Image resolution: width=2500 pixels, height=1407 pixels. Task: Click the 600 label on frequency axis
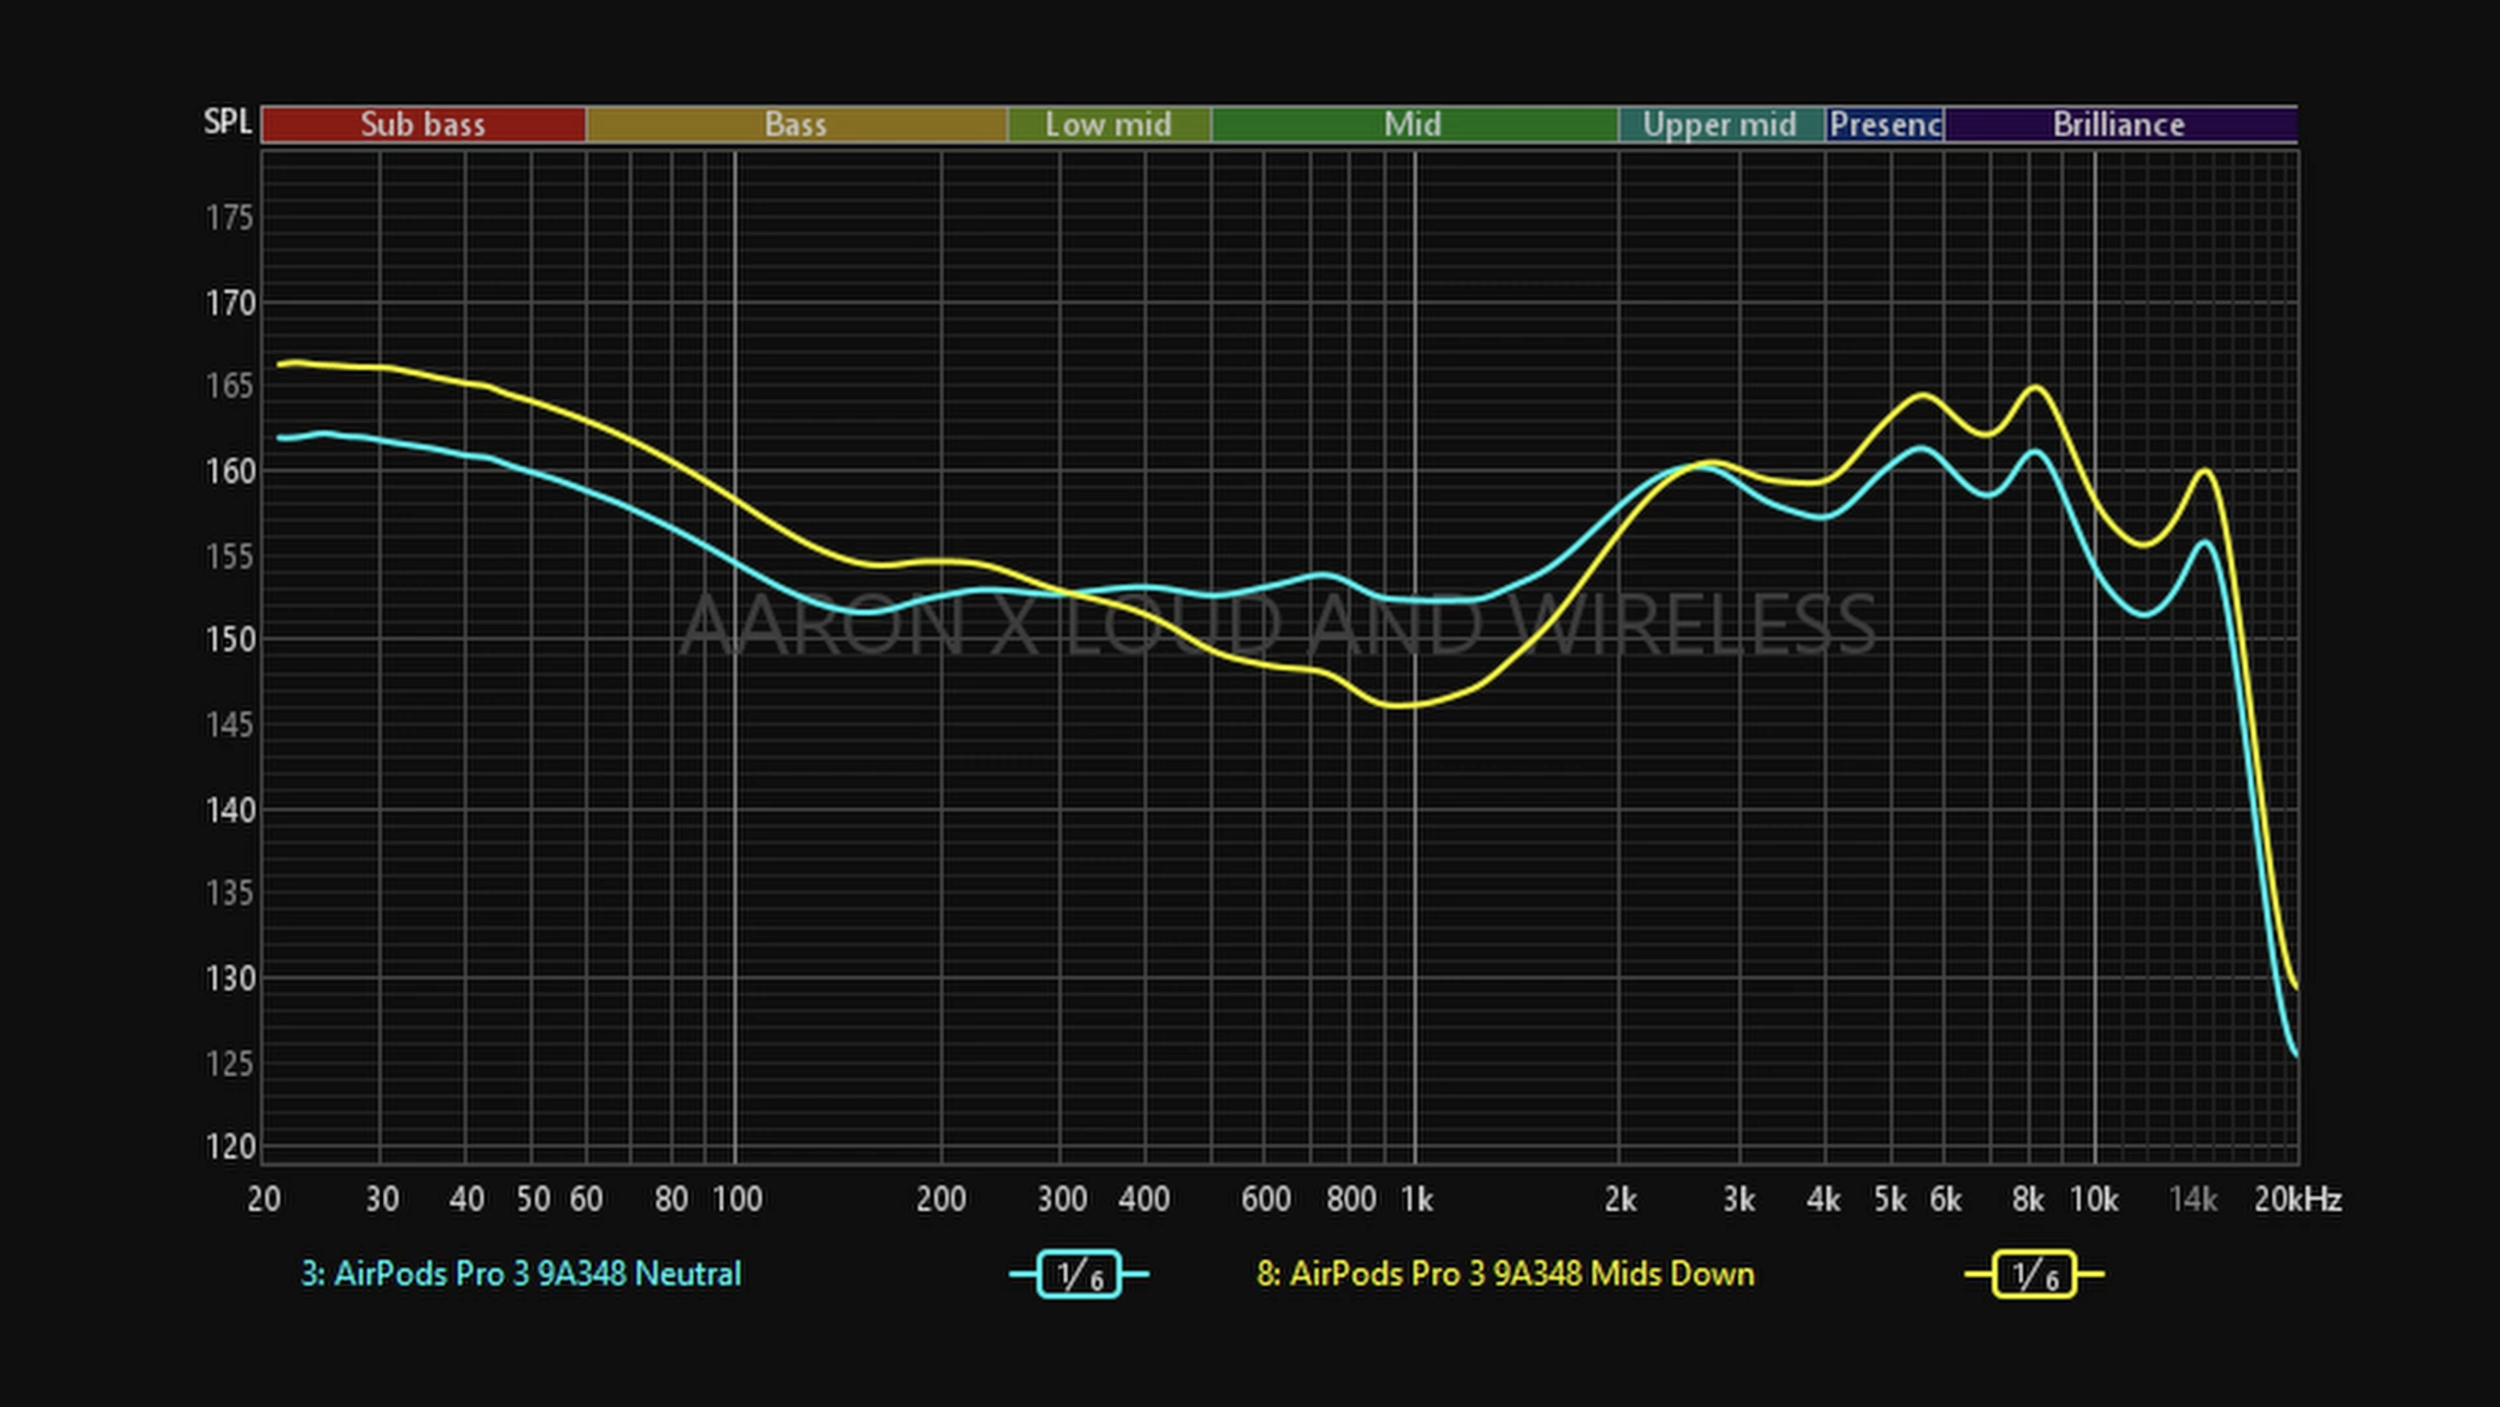pyautogui.click(x=1265, y=1199)
